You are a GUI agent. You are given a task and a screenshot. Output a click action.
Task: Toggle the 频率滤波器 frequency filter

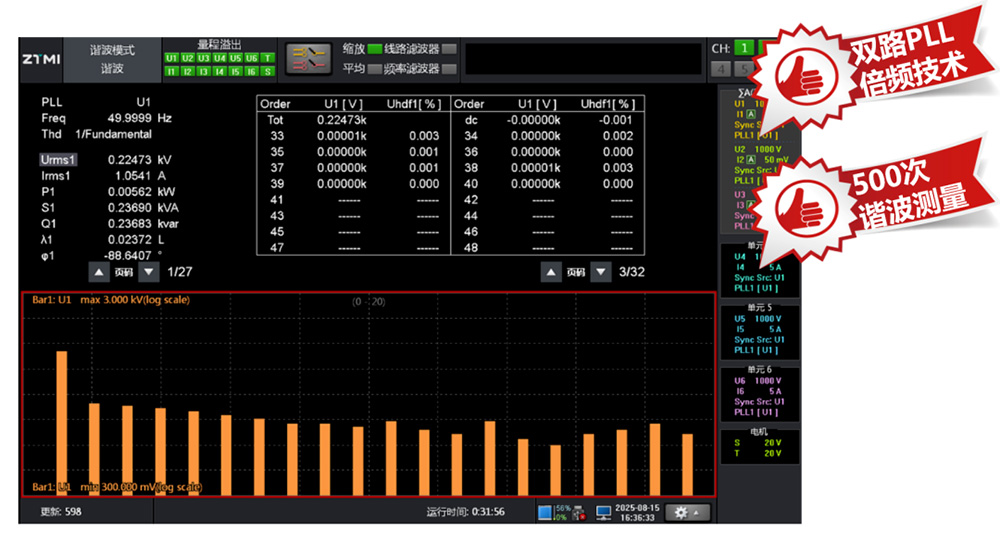[449, 69]
